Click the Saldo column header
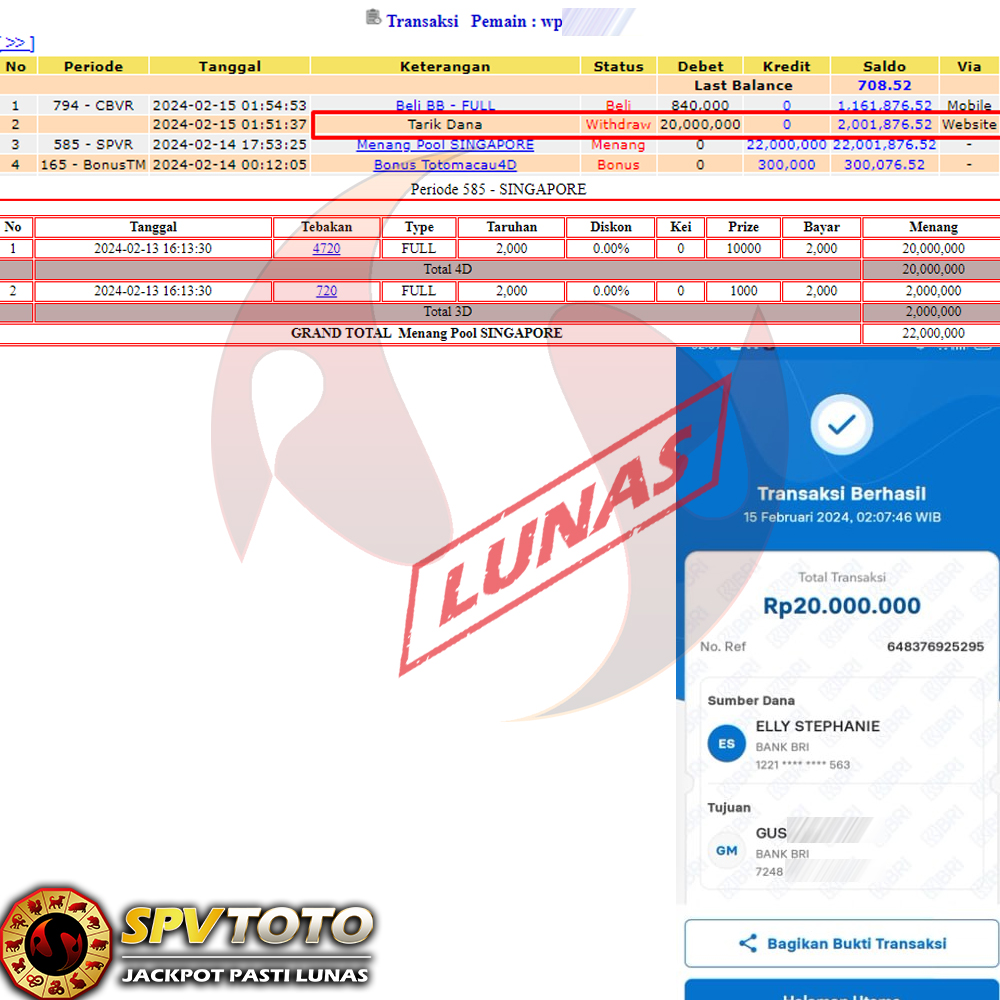 [883, 66]
